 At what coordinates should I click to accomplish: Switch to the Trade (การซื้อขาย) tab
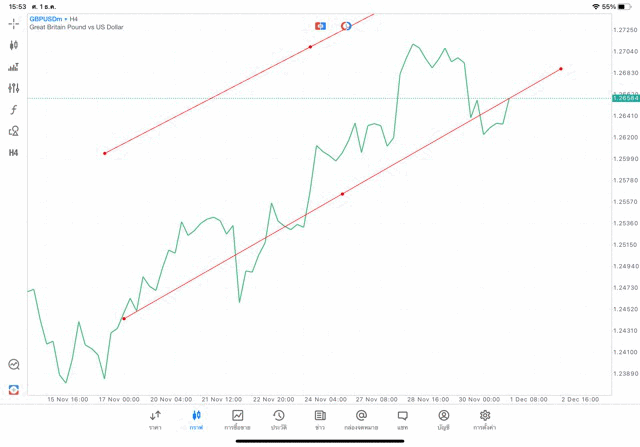pos(238,419)
